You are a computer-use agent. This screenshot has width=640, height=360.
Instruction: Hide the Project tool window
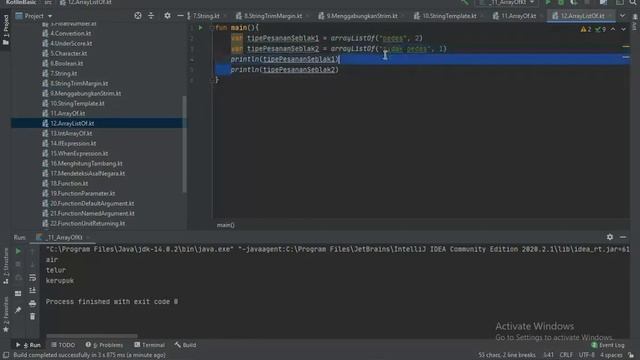(x=180, y=16)
